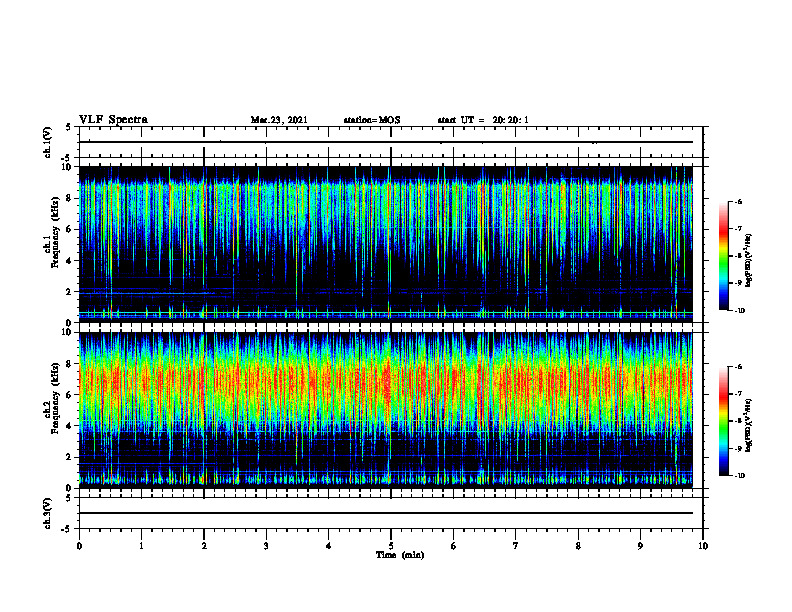Click the "VLF Spectra" plot title
Screen dimensions: 792x612
tap(113, 119)
